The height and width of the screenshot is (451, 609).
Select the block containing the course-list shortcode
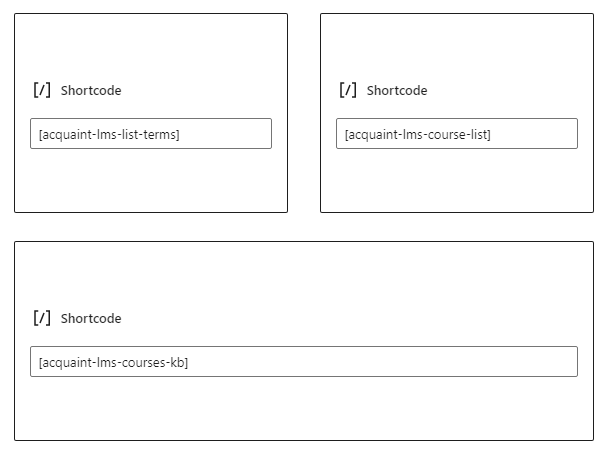[x=457, y=113]
